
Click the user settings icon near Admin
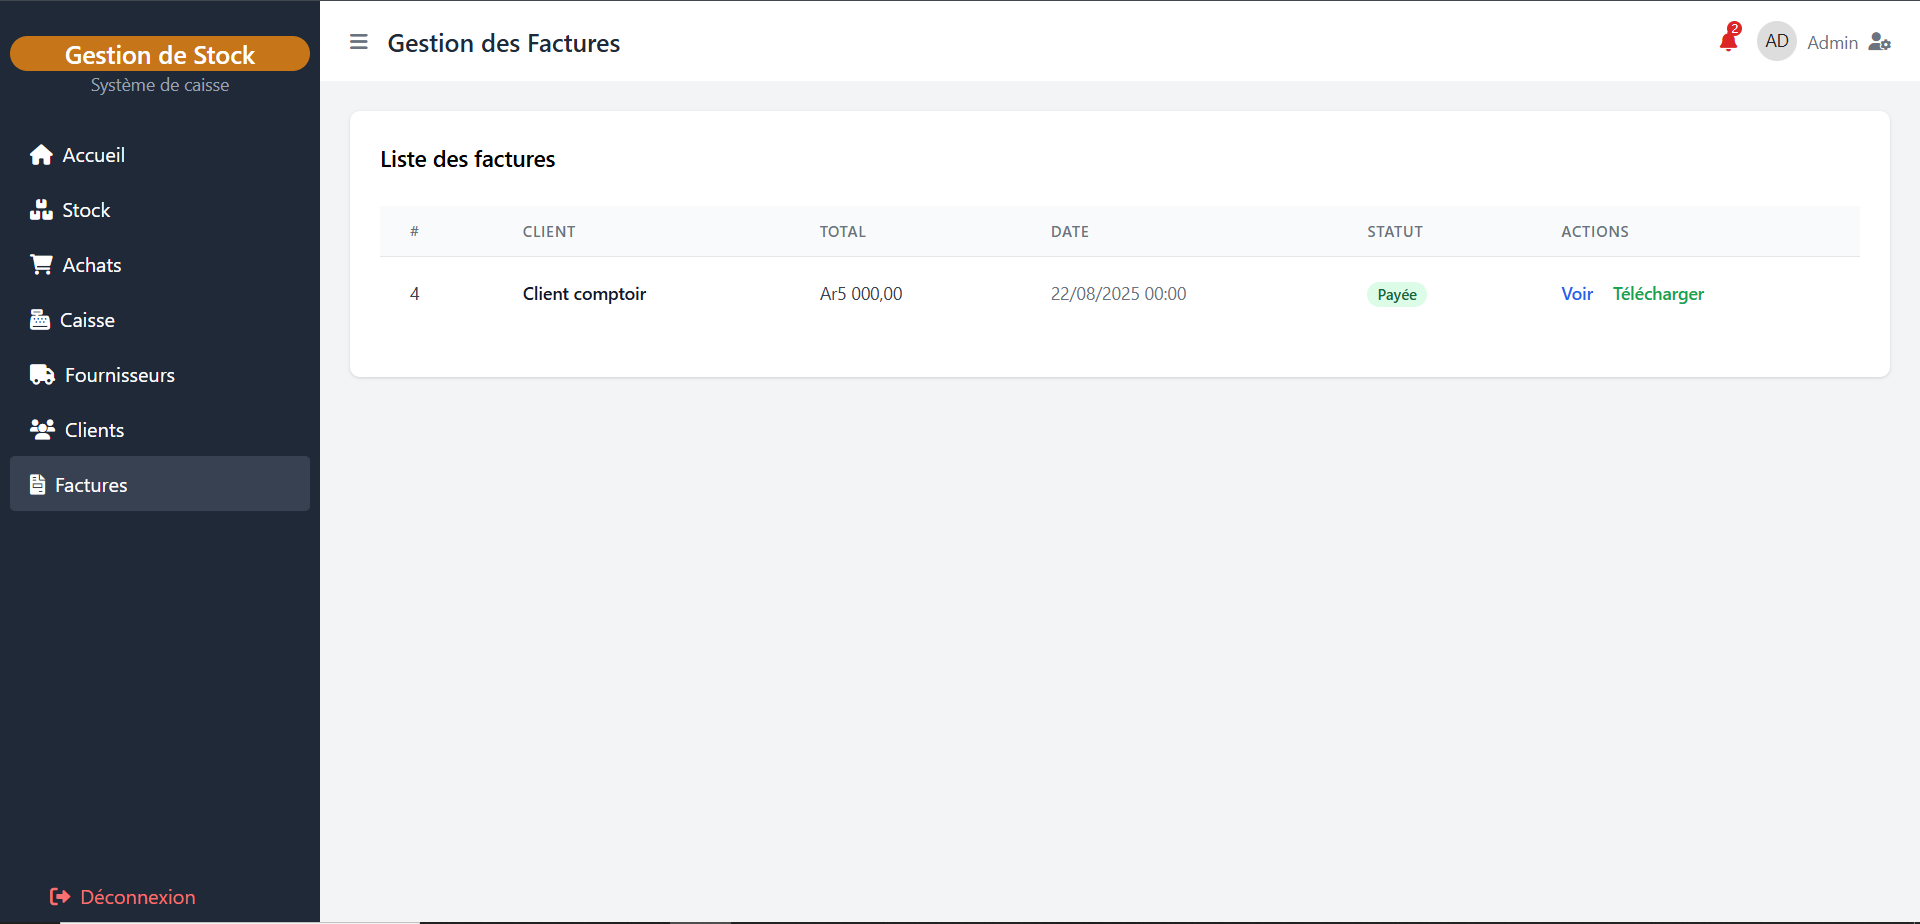pos(1880,42)
